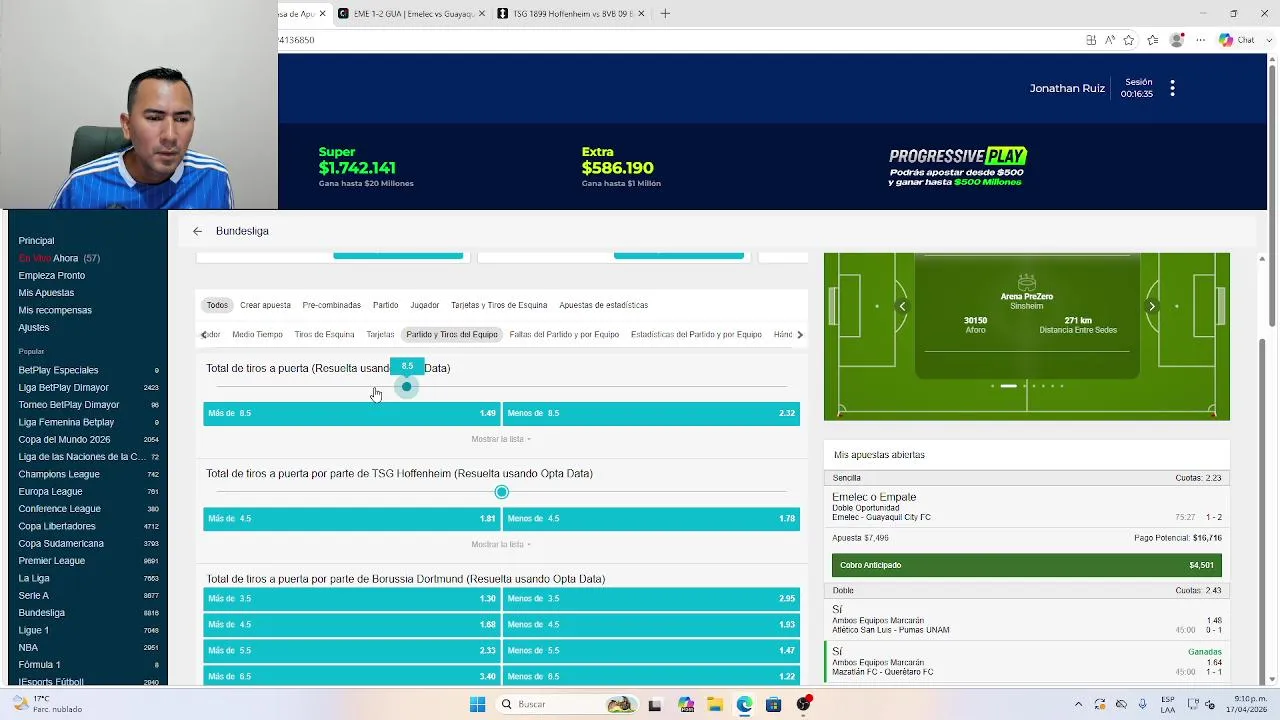1280x720 pixels.
Task: Open Partido y Tiros del Equipo tab
Action: click(452, 334)
